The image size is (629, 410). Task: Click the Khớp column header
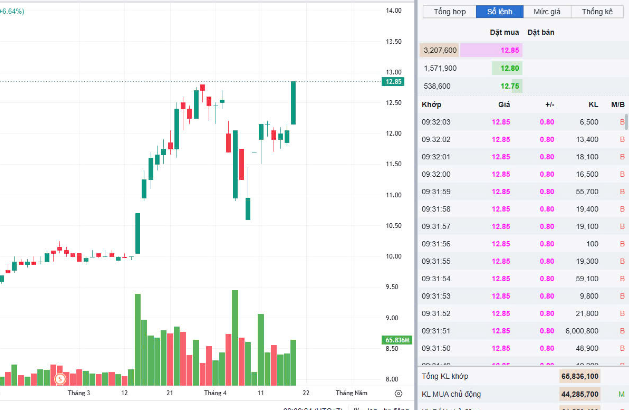pos(432,103)
